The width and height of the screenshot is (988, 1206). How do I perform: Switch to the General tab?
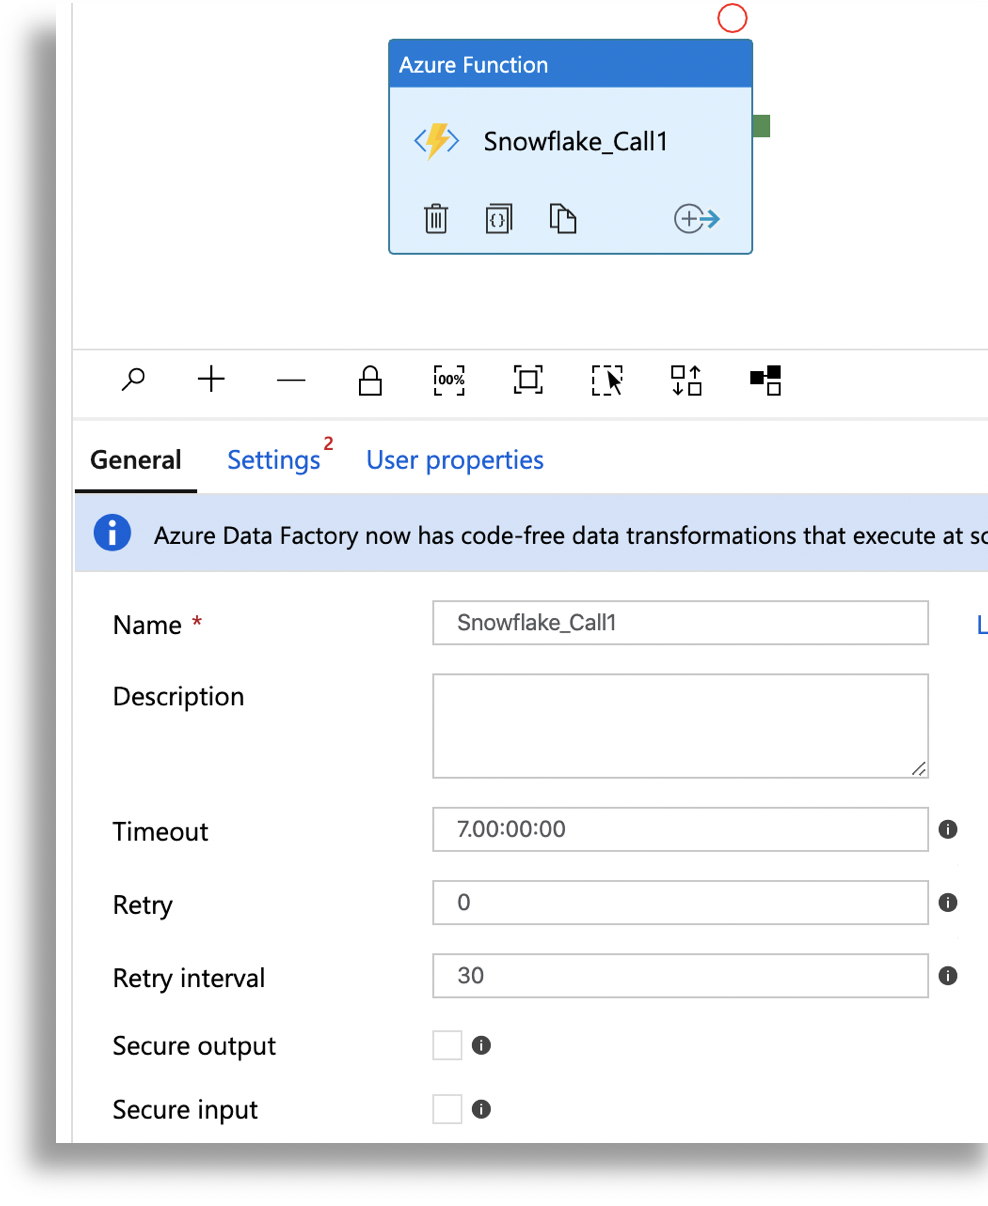pos(136,460)
